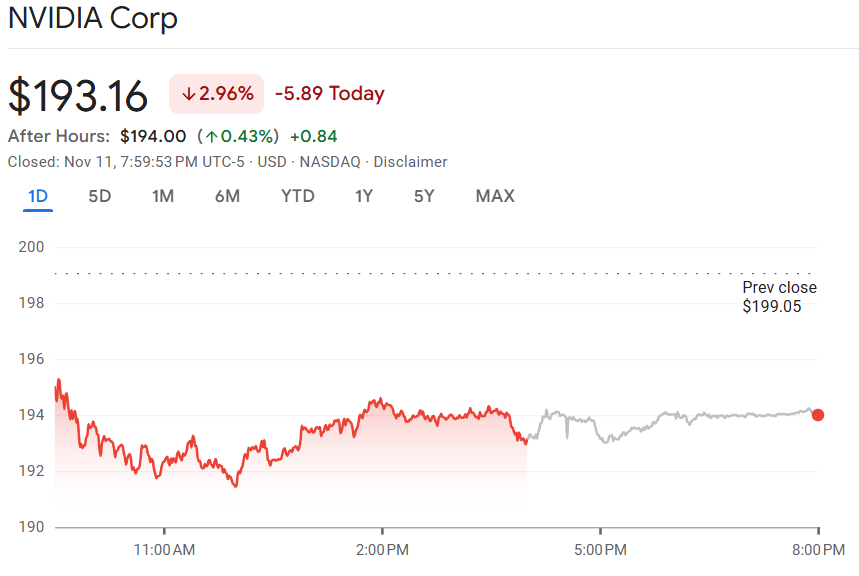
Task: Click the 11:00 AM time axis label
Action: tap(164, 549)
